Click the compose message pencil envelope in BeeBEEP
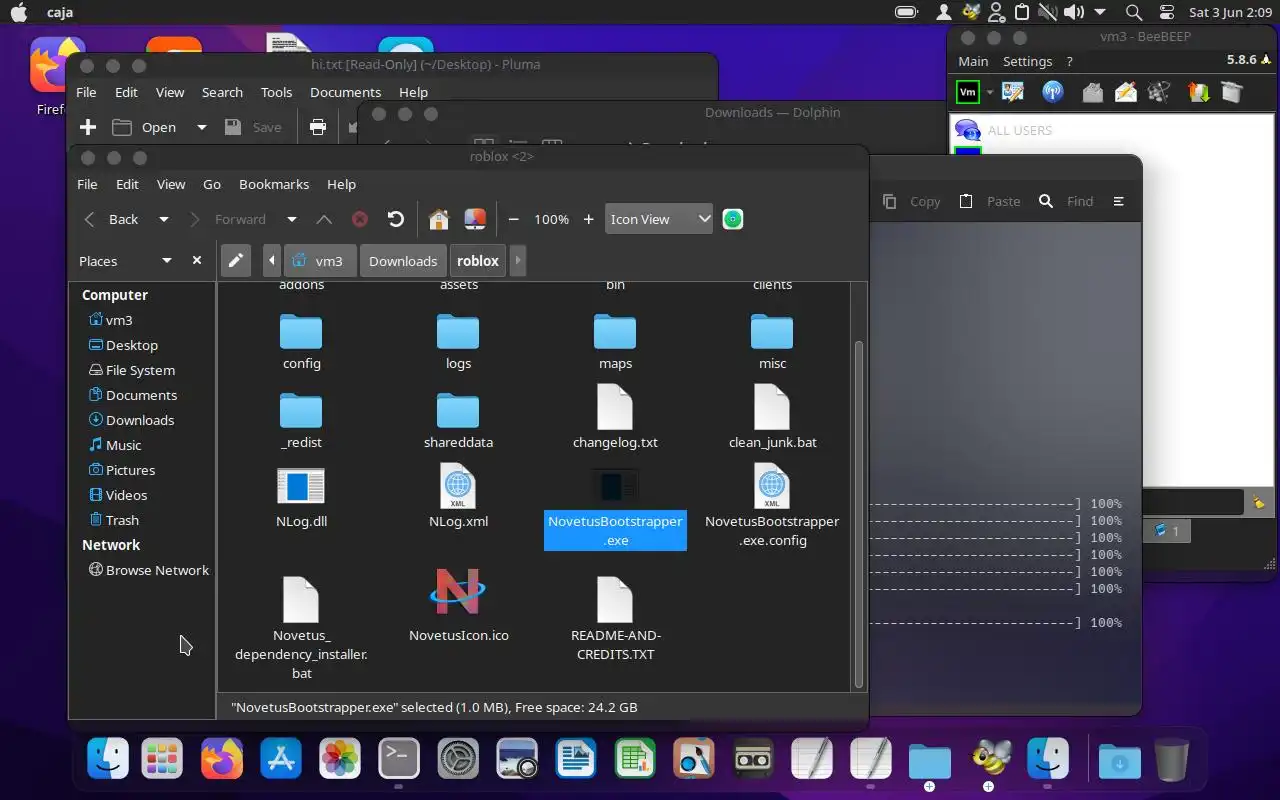This screenshot has width=1280, height=800. (1126, 92)
